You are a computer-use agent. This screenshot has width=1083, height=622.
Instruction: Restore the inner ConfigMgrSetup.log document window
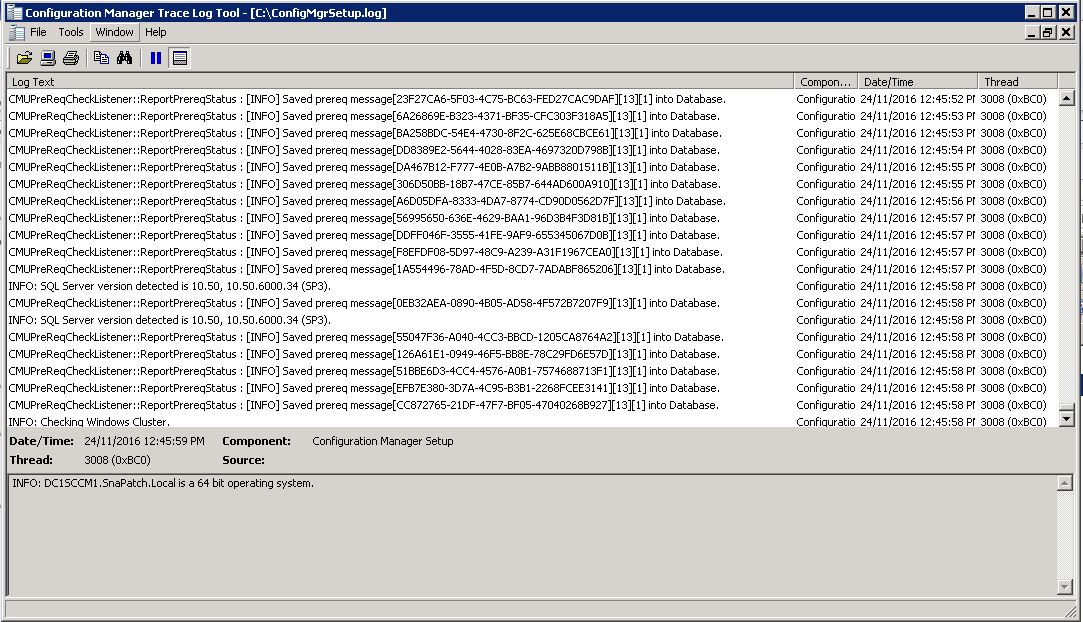point(1048,32)
